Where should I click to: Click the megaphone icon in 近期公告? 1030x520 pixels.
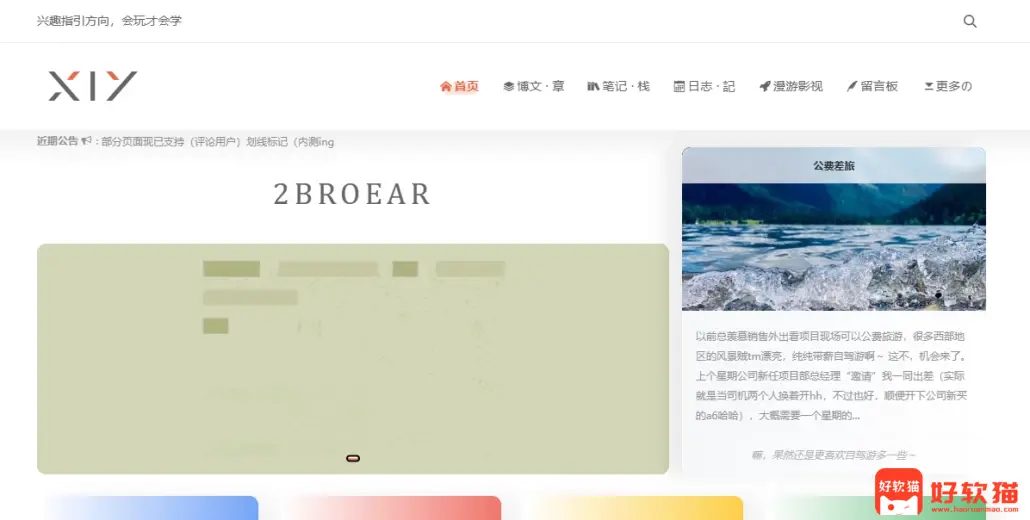click(87, 141)
